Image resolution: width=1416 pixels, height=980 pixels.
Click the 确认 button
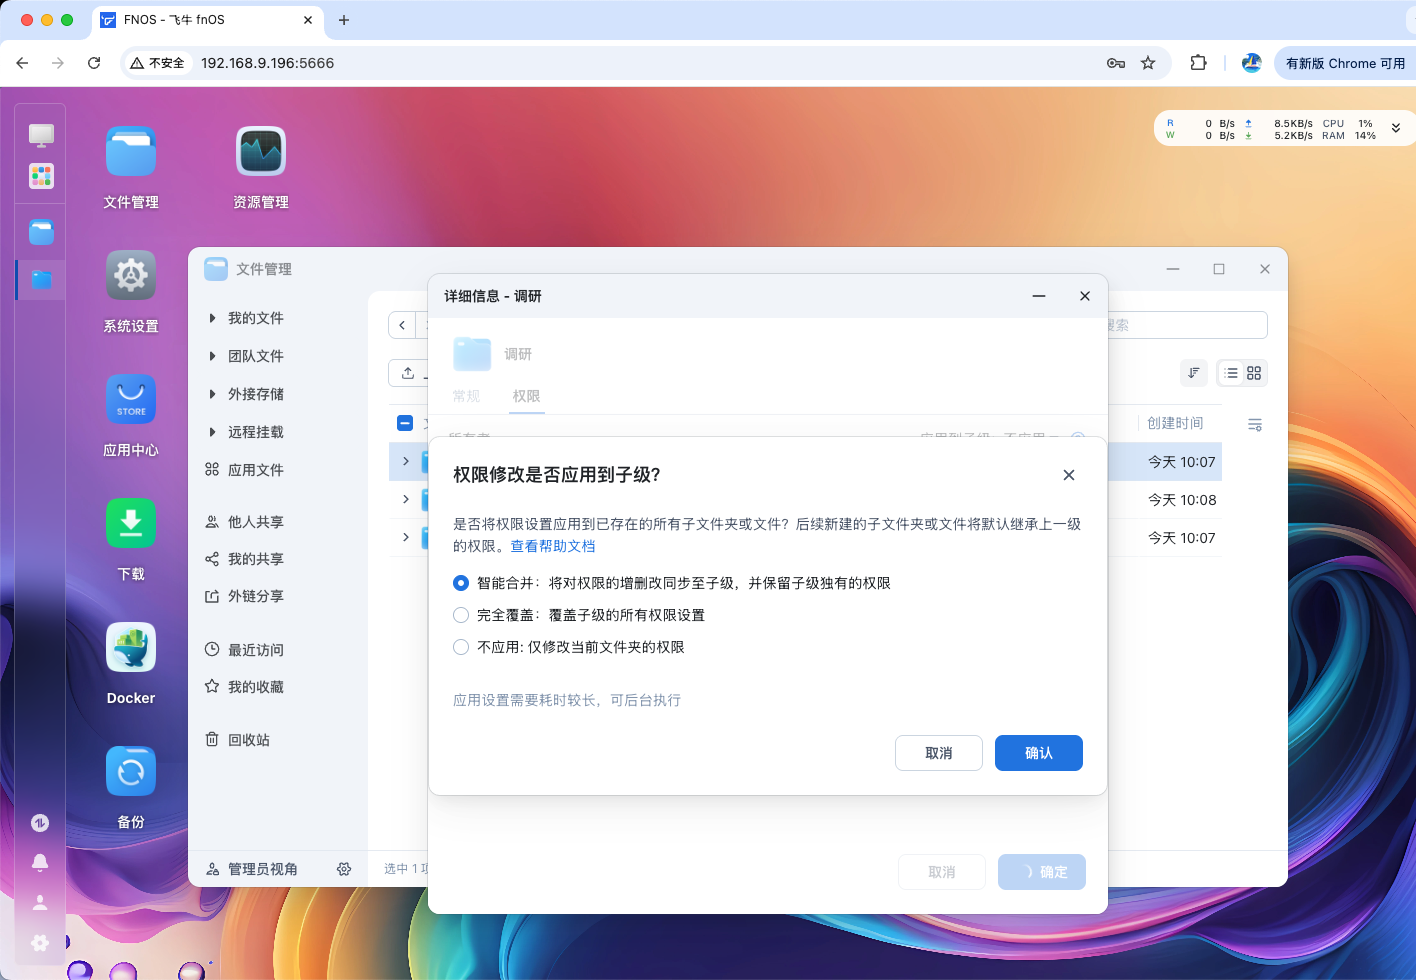pos(1038,753)
